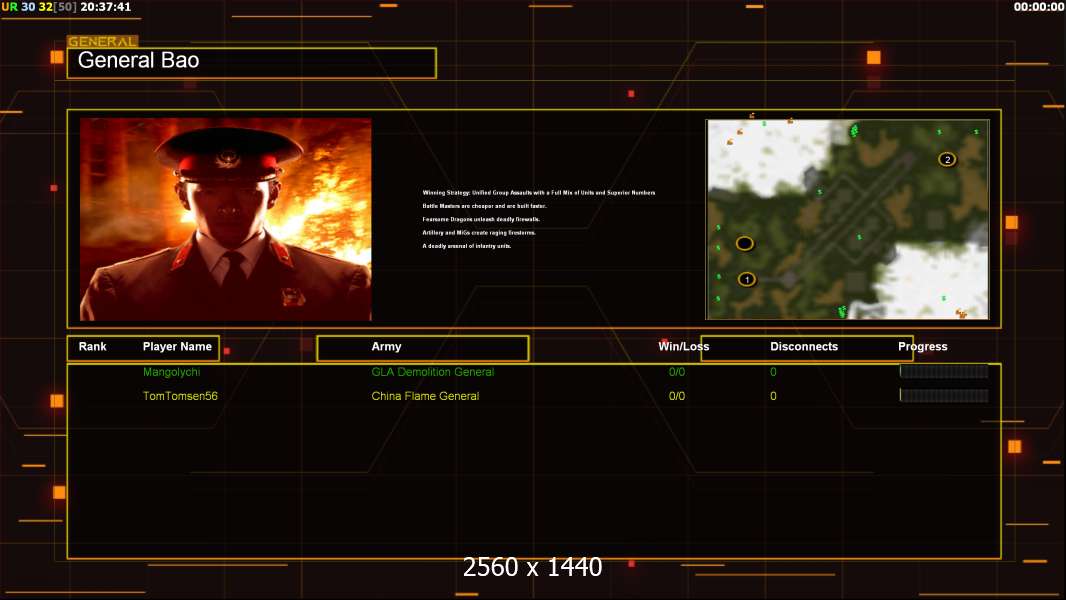1066x600 pixels.
Task: Click the Rank column header
Action: pyautogui.click(x=93, y=347)
